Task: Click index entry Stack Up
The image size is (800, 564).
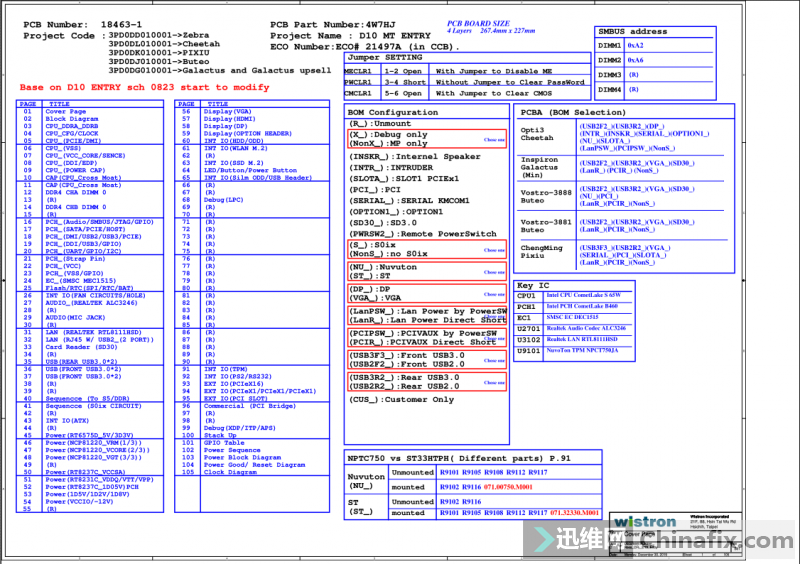Action: coord(220,435)
